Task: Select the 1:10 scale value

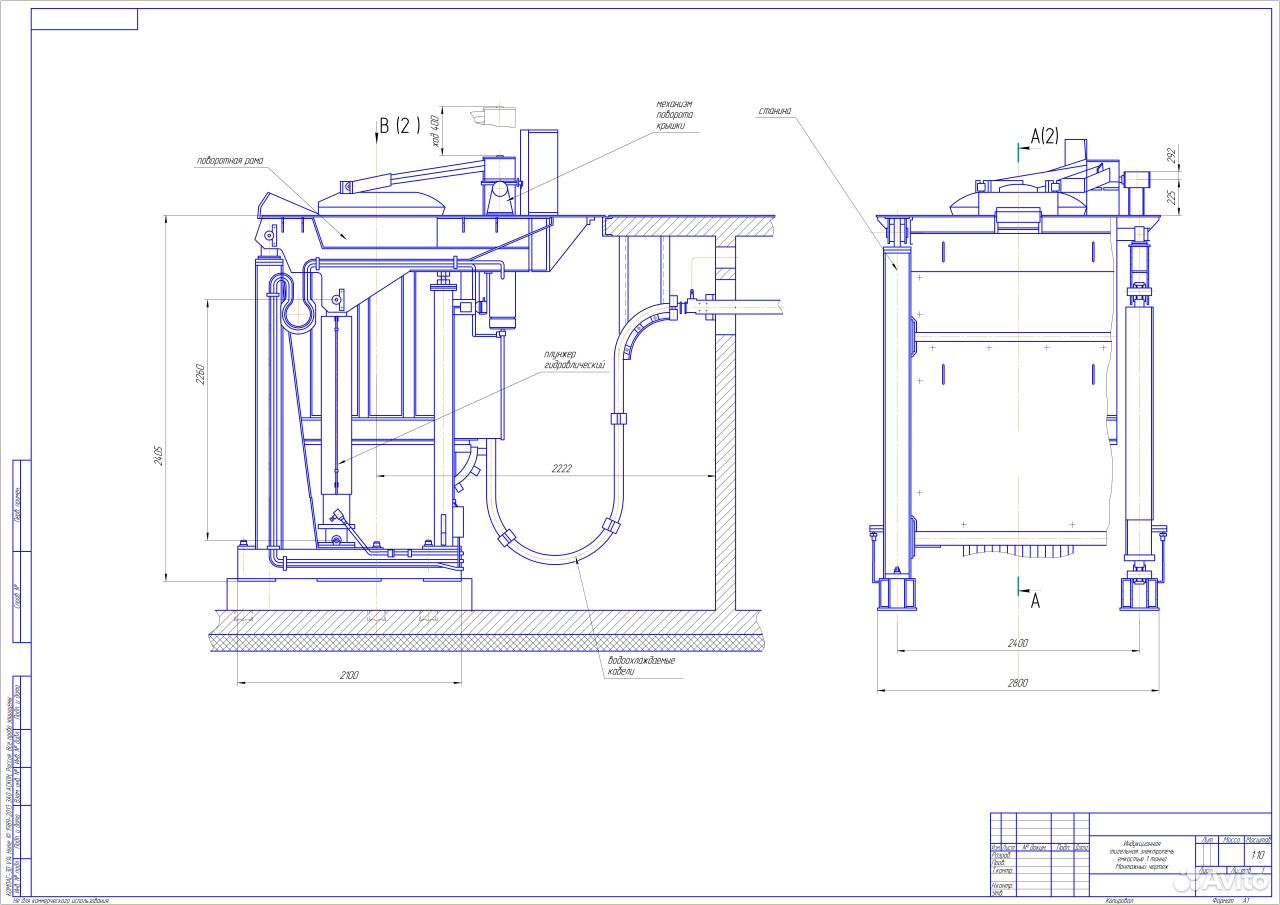Action: (1258, 855)
